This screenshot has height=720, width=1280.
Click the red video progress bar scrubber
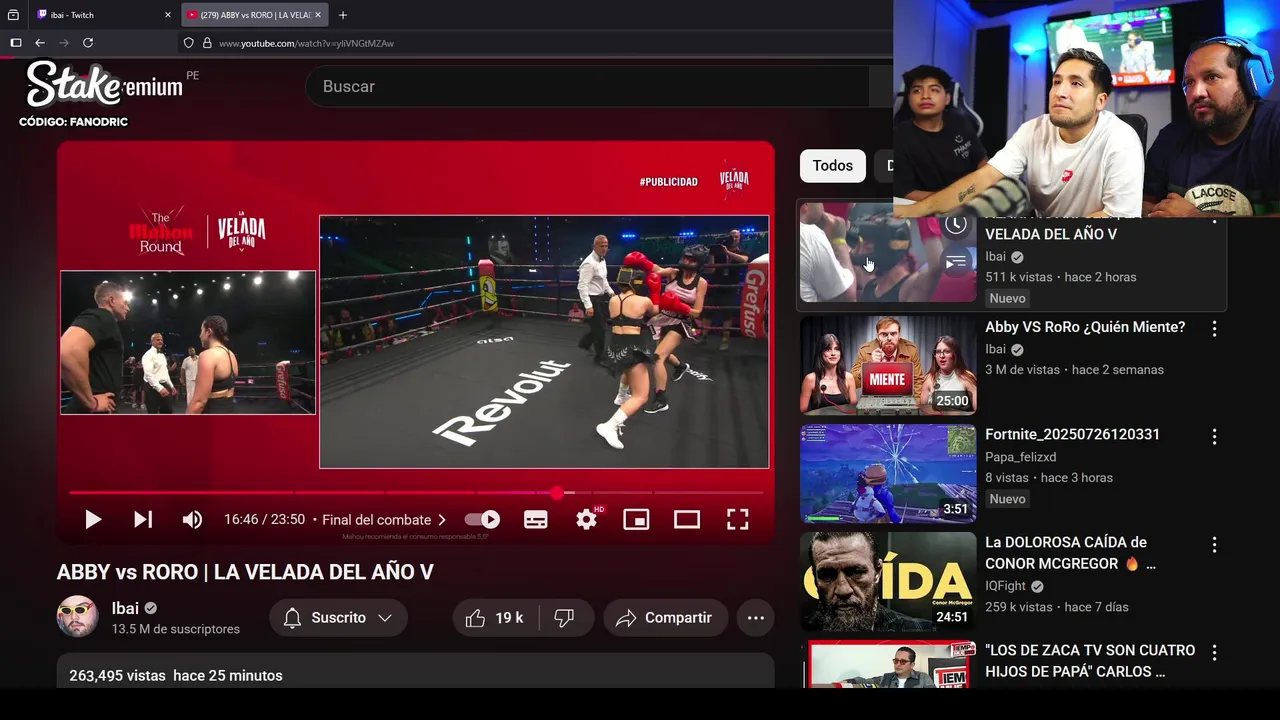point(557,492)
